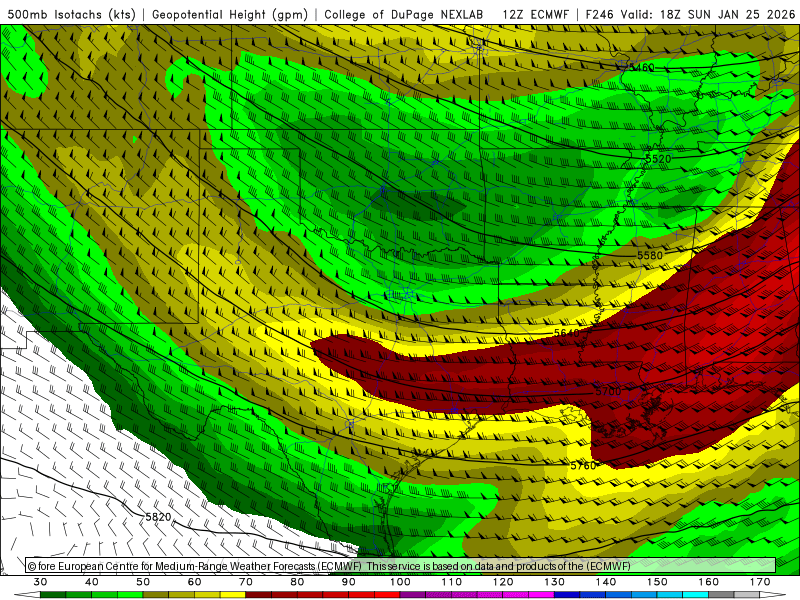
Task: Select the 'Geopotential Height (gpm)' title text
Action: [x=230, y=14]
